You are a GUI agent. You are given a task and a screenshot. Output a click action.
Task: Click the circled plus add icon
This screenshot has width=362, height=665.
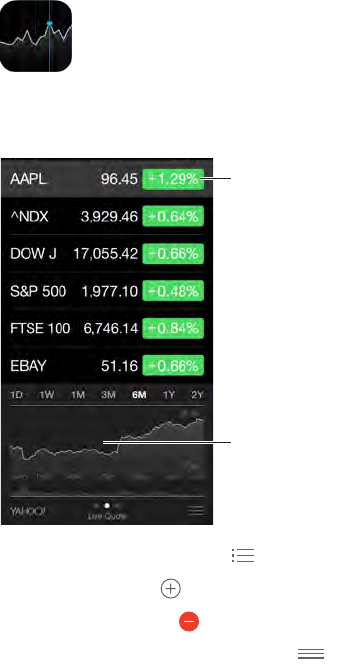(171, 589)
